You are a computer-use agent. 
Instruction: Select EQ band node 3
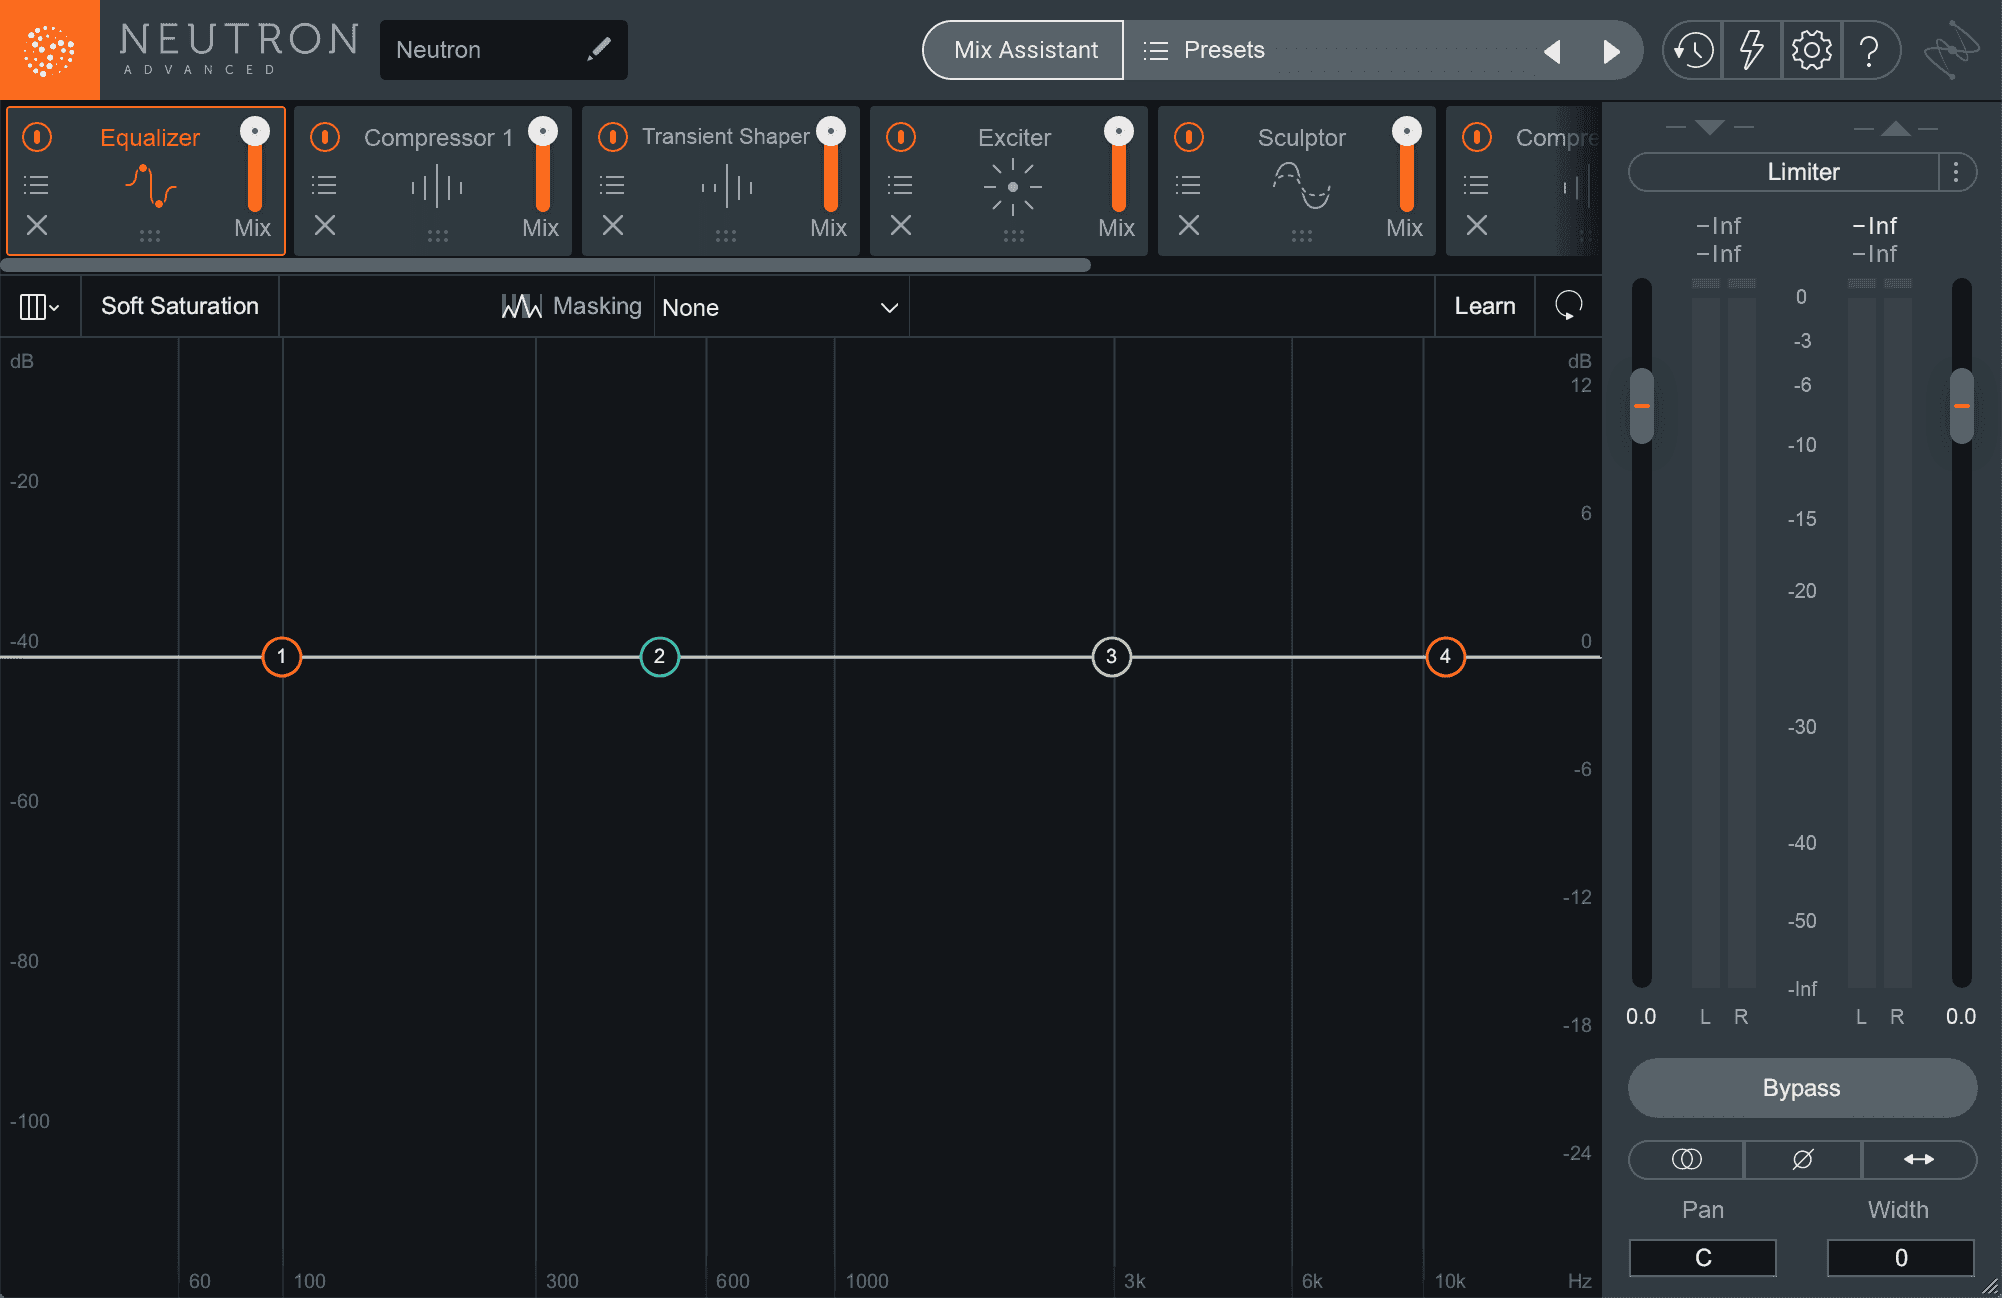tap(1111, 657)
